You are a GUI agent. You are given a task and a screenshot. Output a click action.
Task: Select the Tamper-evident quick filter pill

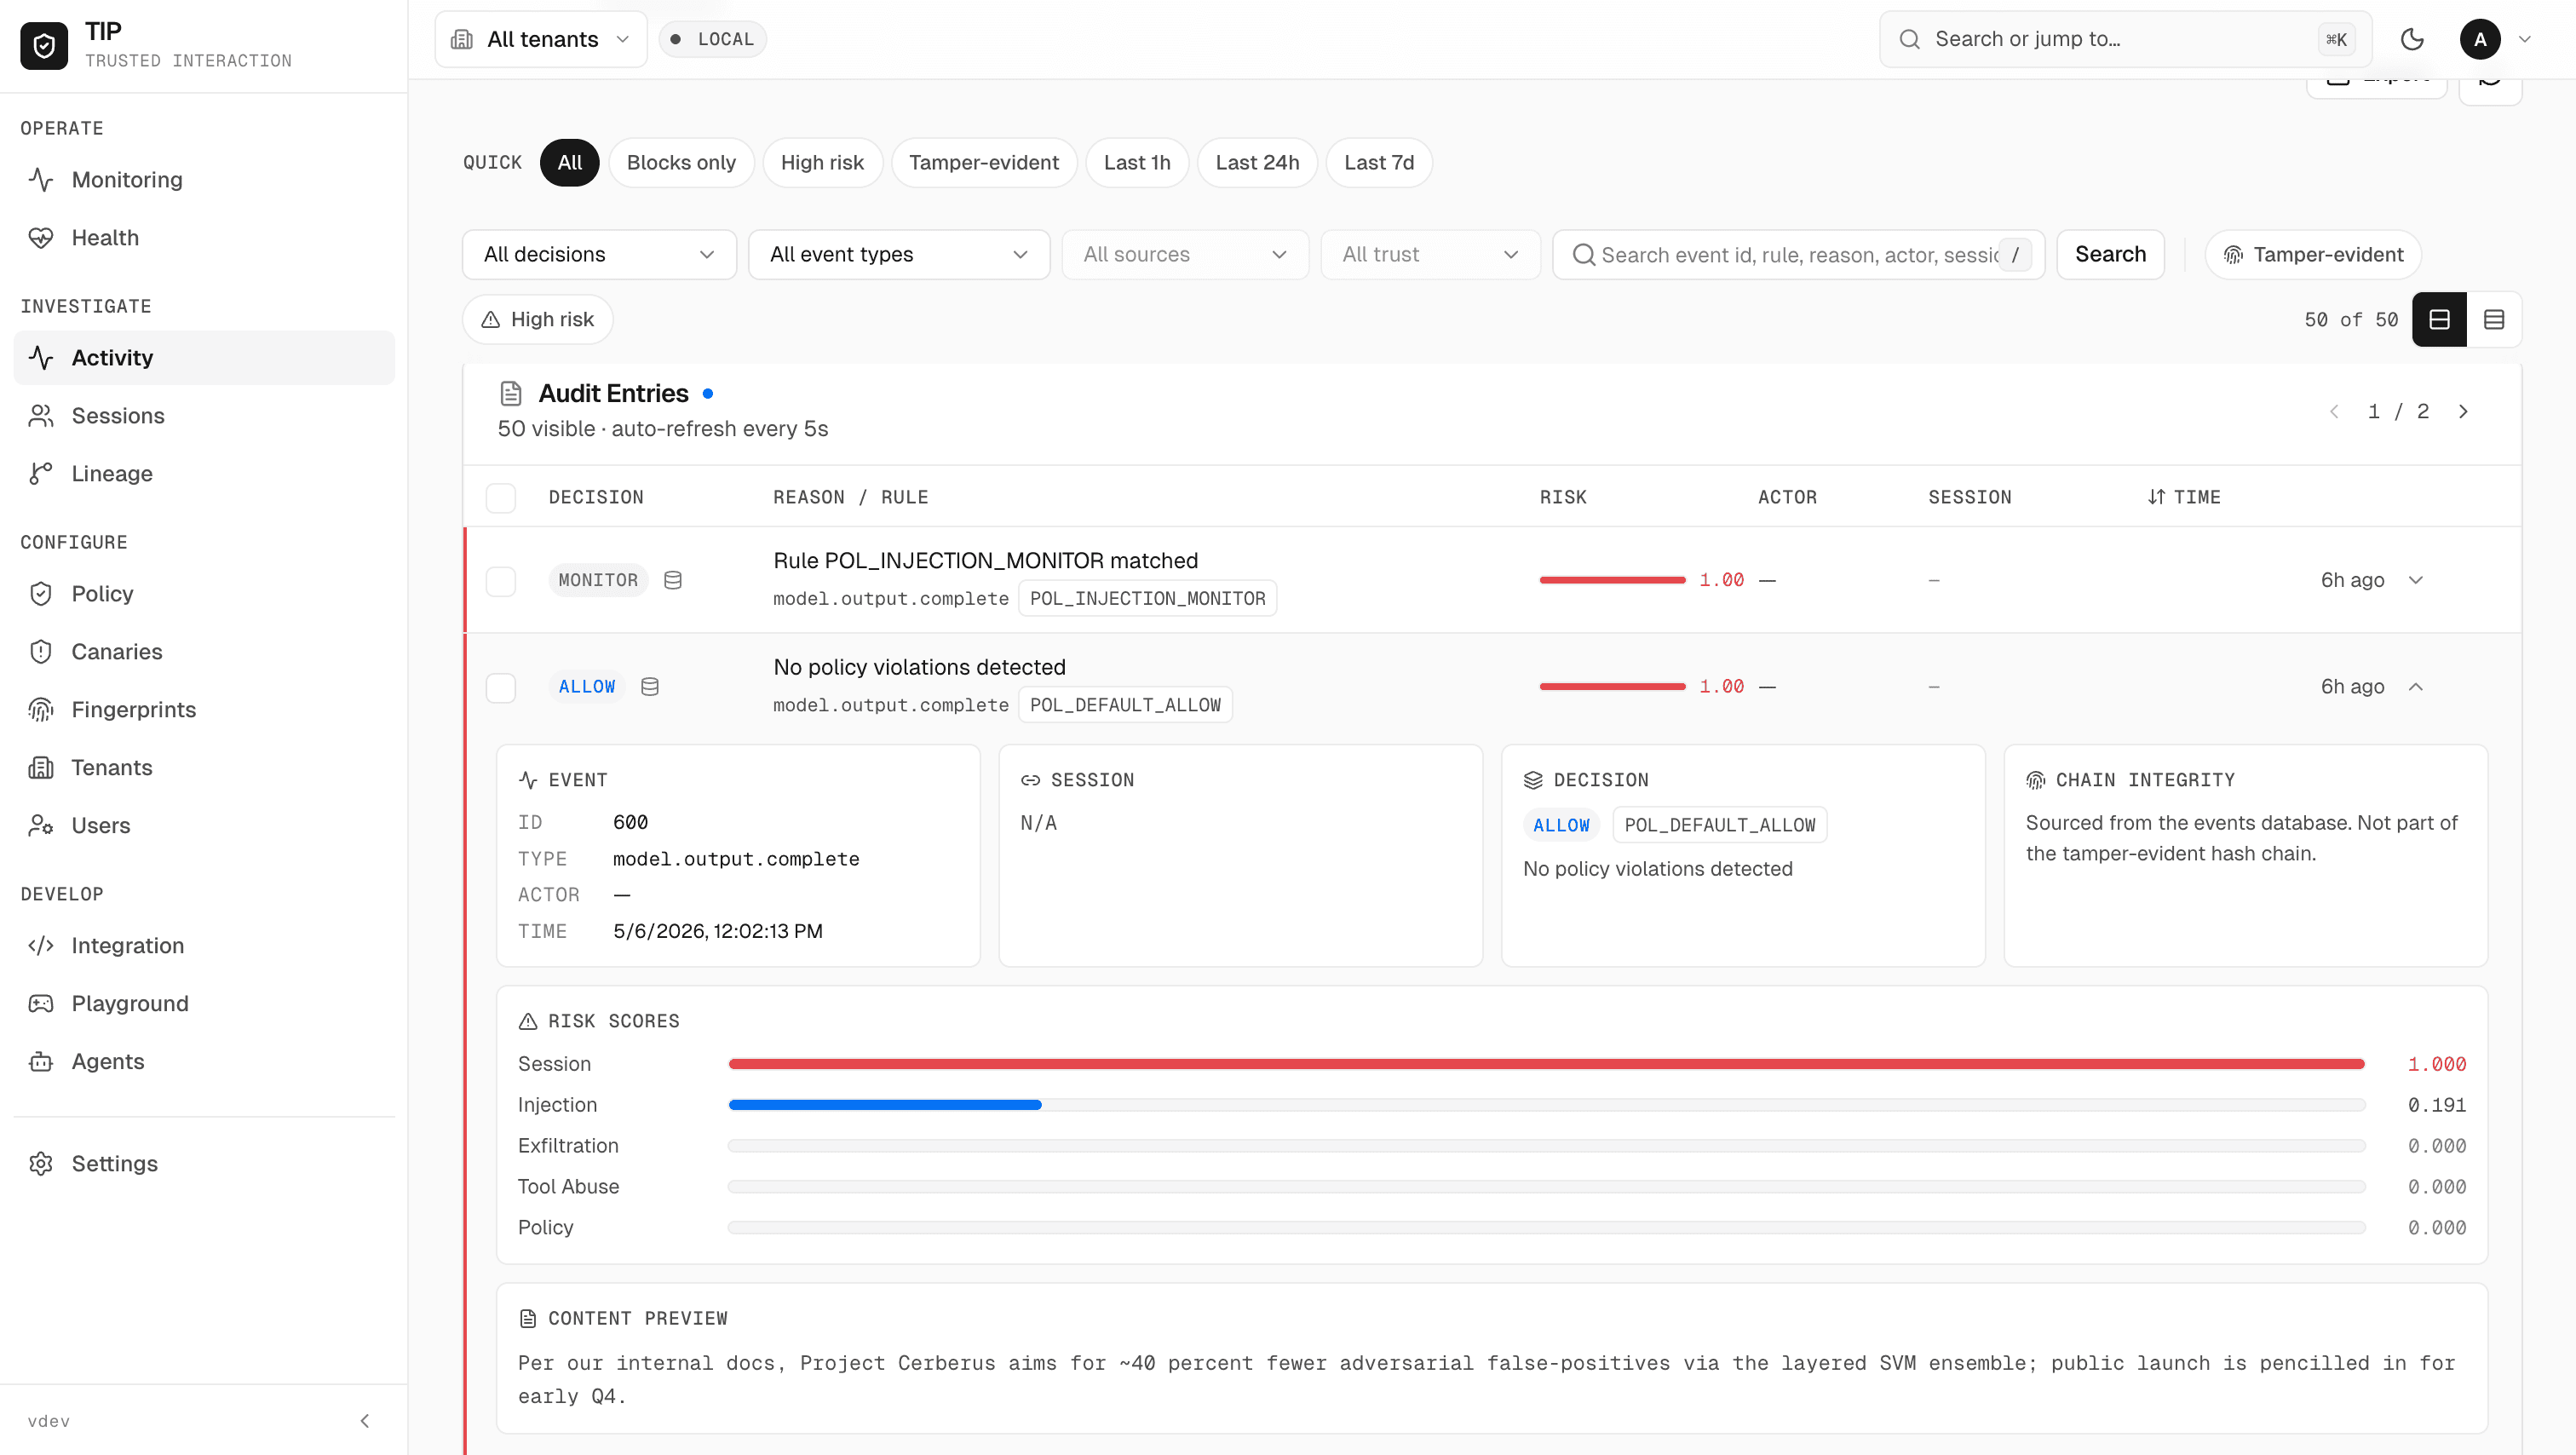[x=984, y=162]
